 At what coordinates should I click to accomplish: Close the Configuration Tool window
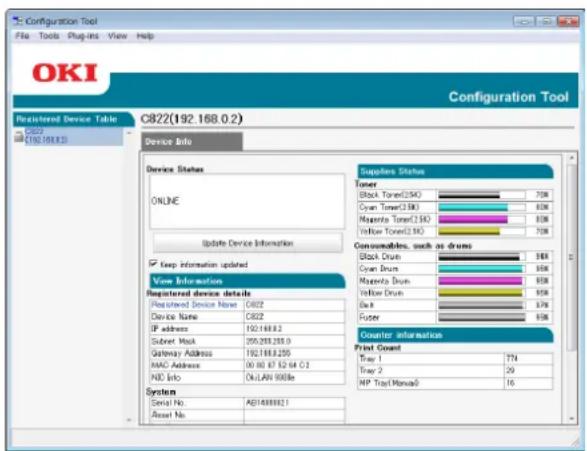pyautogui.click(x=568, y=21)
